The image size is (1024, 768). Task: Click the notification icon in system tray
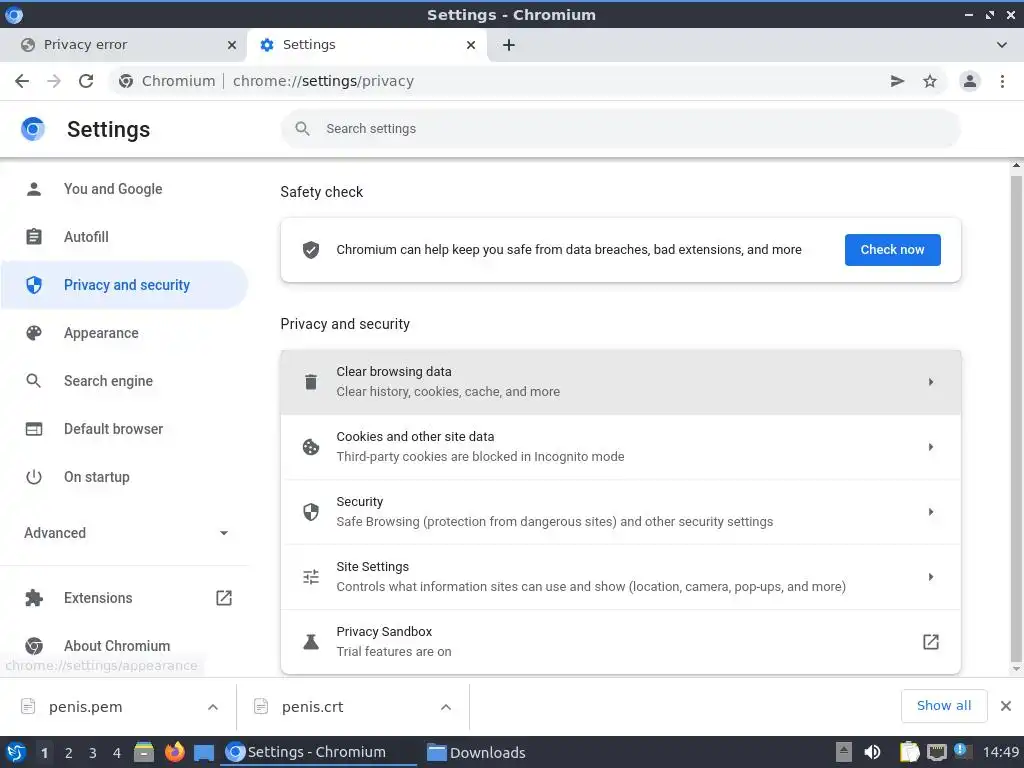tap(961, 750)
